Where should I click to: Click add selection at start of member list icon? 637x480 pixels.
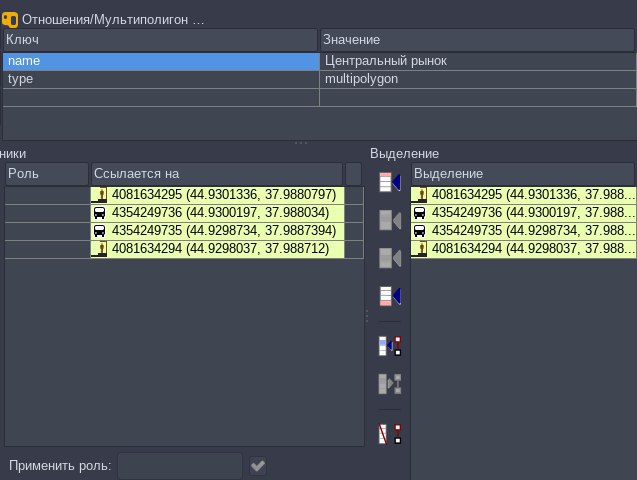389,183
